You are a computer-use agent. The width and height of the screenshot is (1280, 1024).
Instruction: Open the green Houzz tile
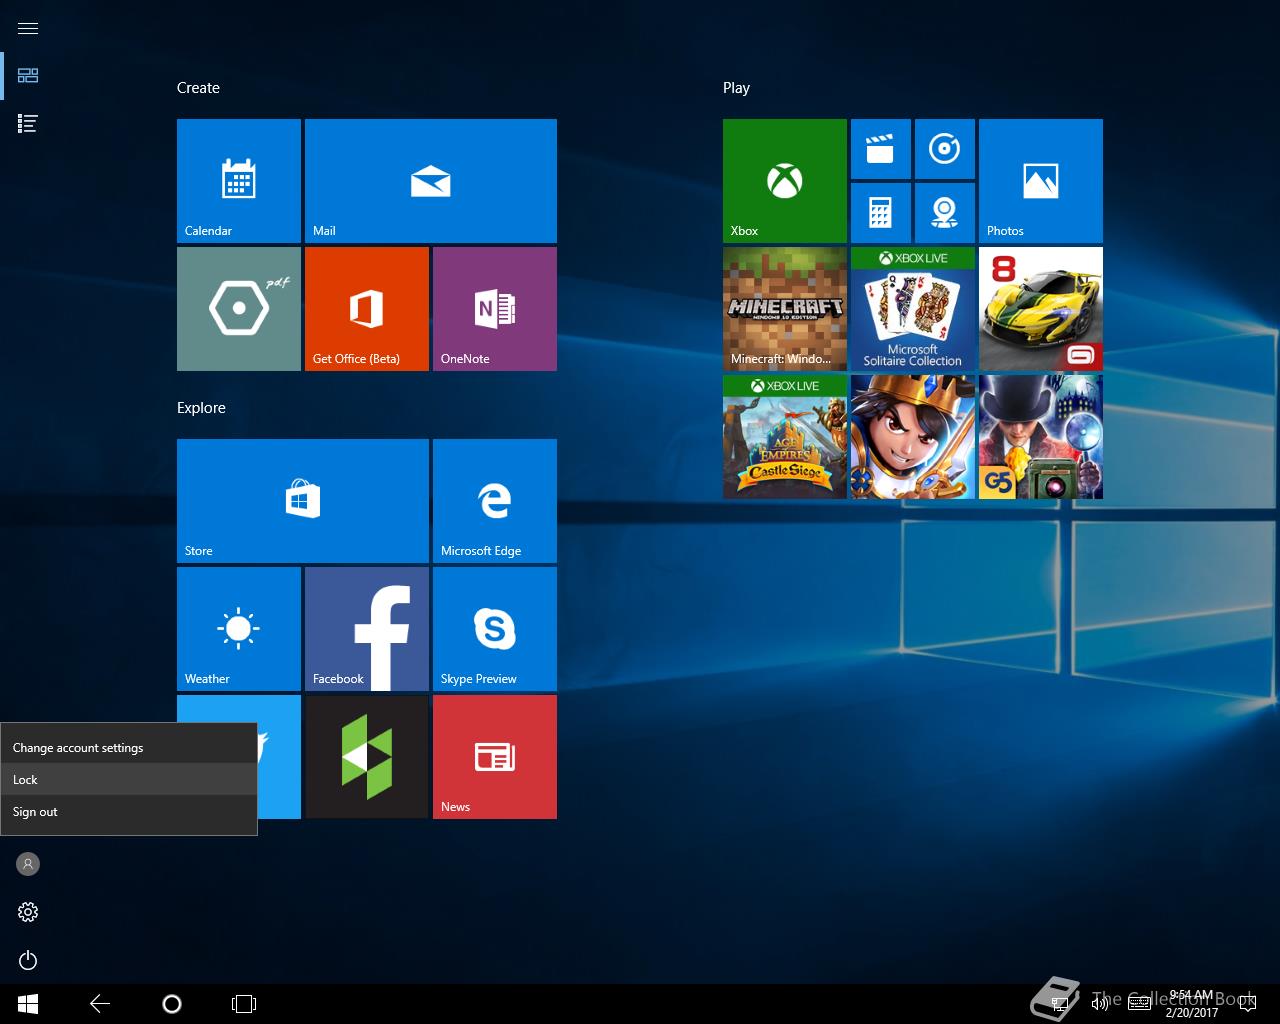click(x=367, y=757)
